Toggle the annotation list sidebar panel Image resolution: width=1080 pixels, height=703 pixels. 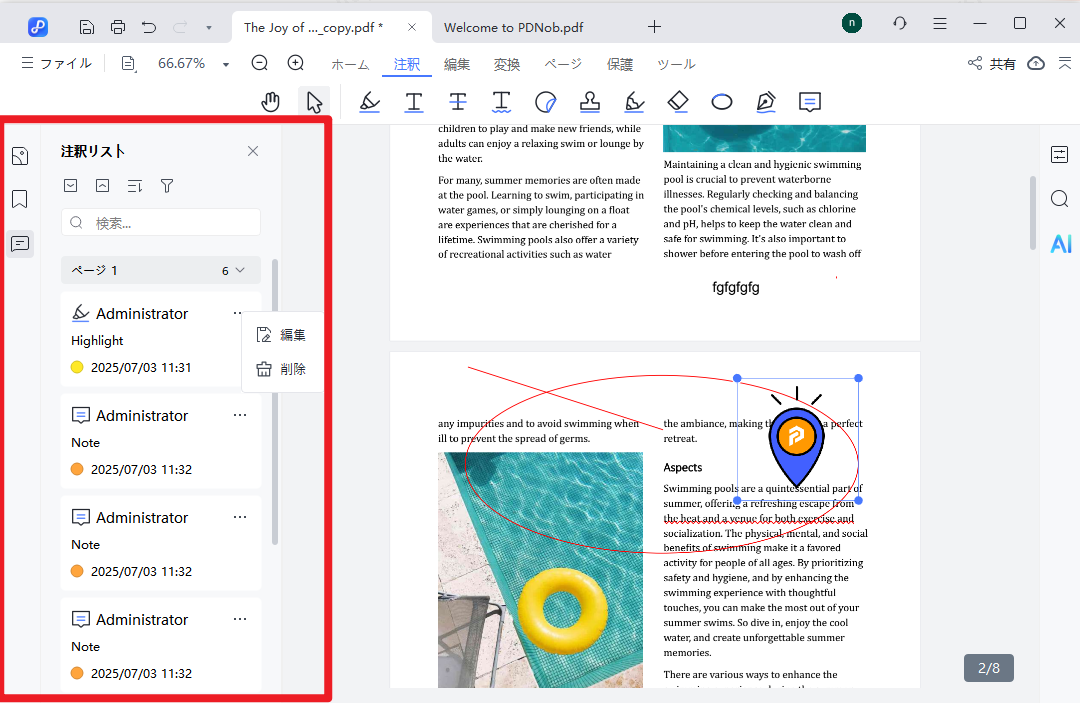20,243
